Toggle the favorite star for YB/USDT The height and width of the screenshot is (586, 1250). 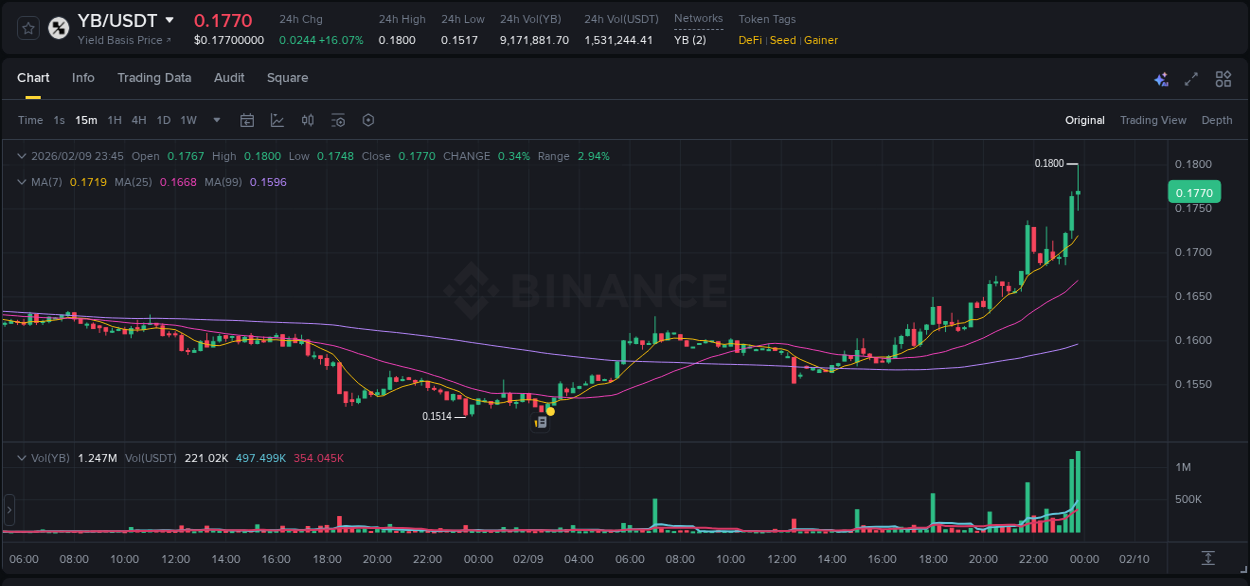point(27,27)
